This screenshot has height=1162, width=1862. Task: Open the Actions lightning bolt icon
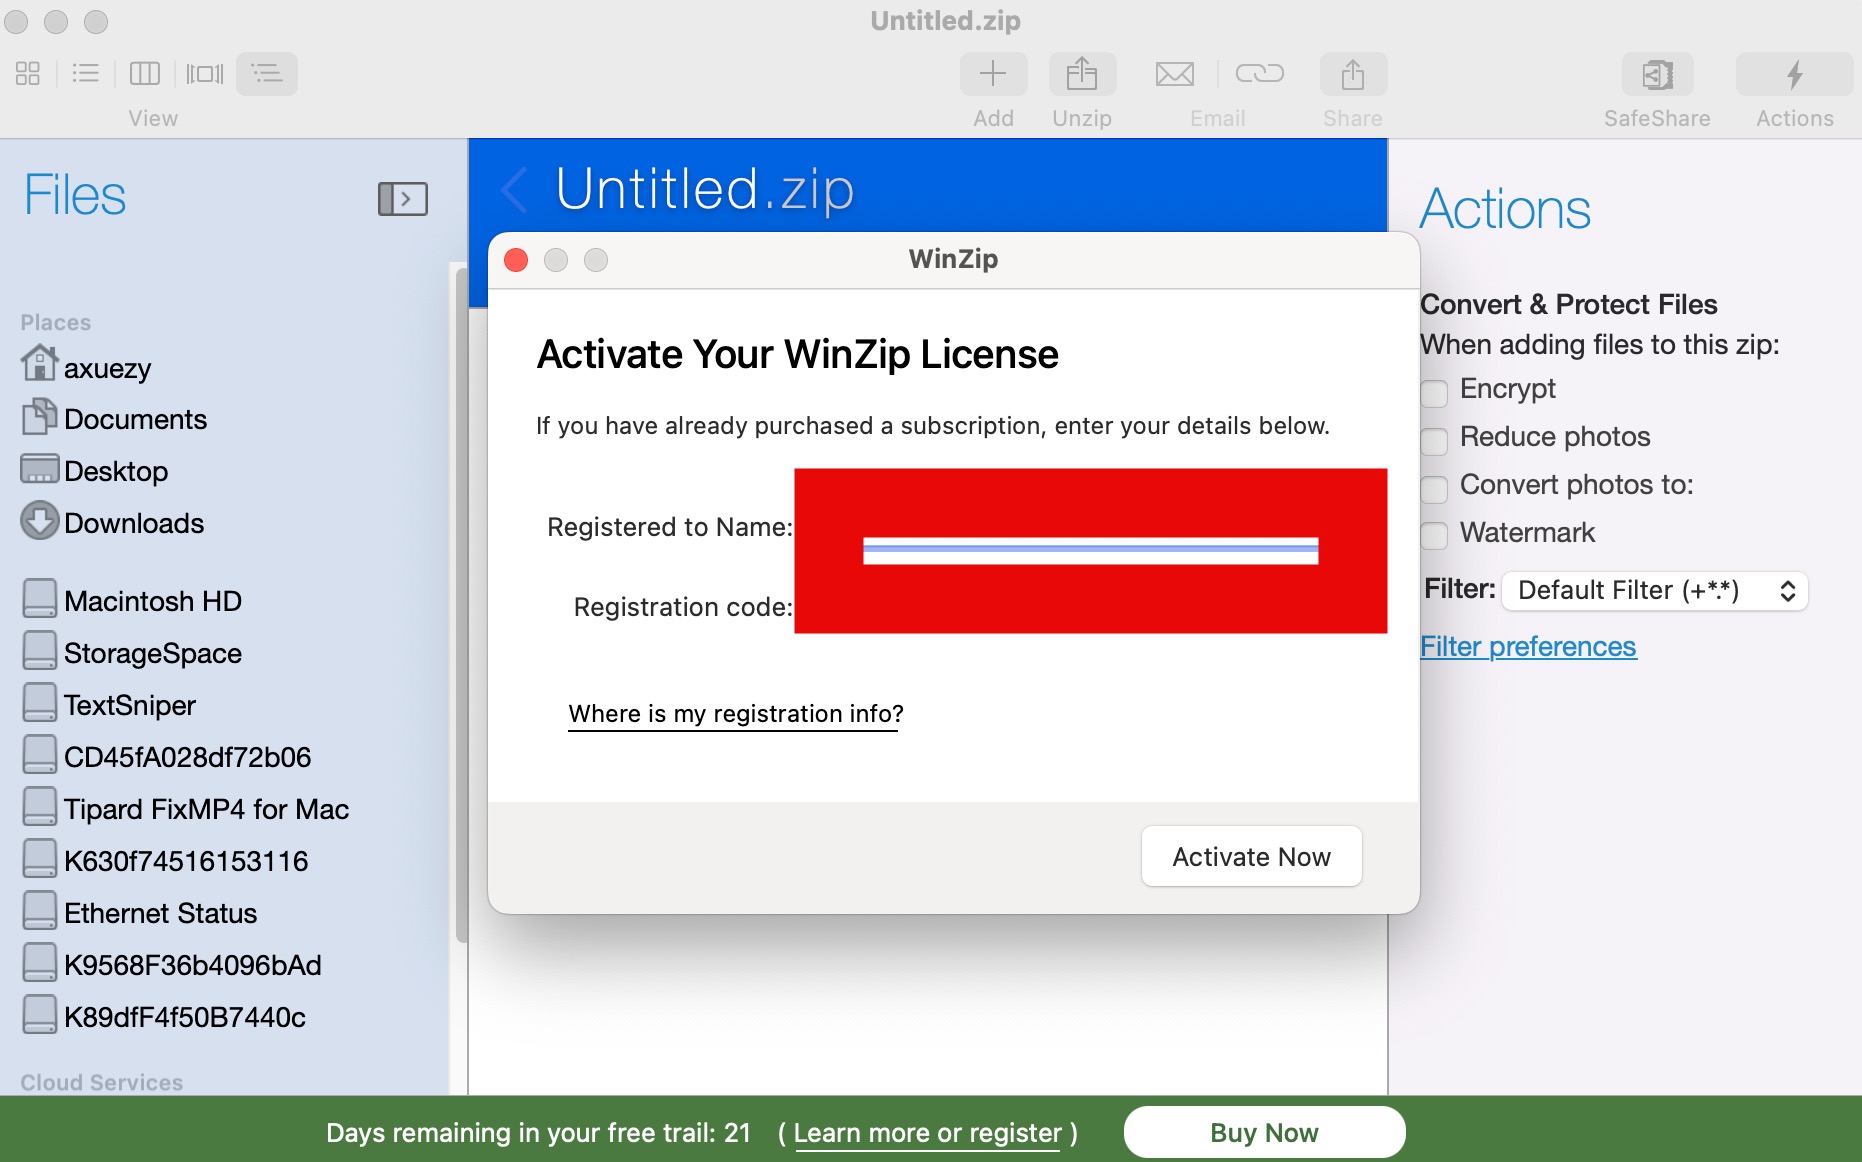click(1794, 75)
